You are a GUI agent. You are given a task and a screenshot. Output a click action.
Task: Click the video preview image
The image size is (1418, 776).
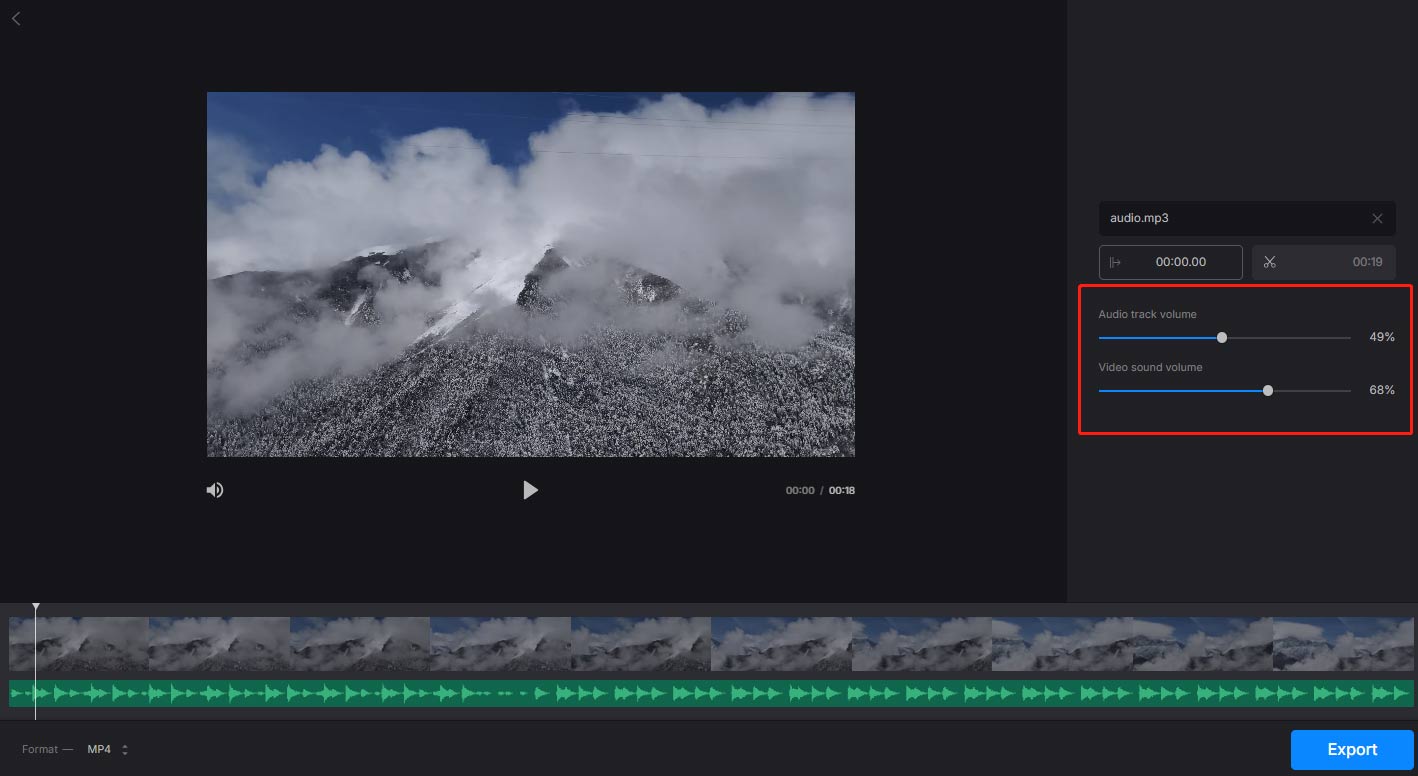click(x=531, y=275)
